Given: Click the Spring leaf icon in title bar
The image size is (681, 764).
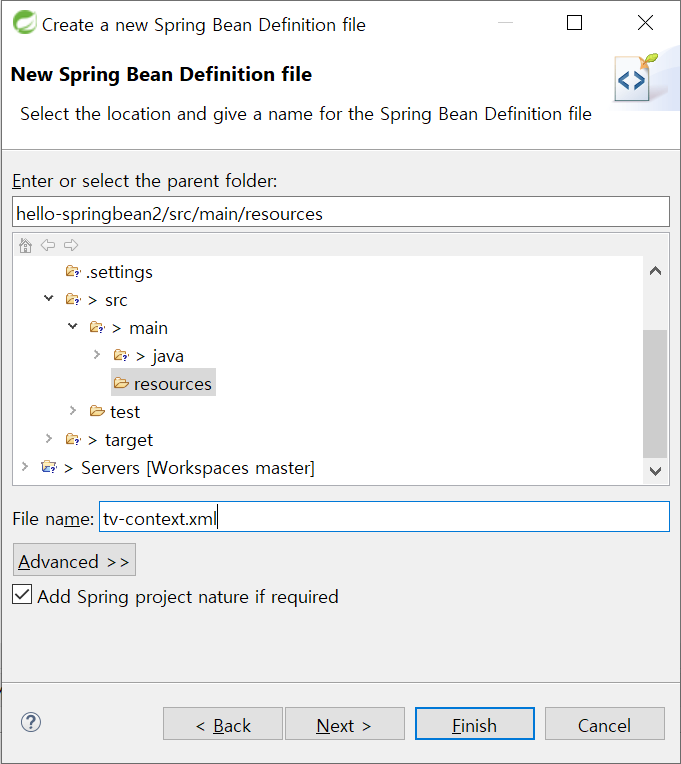Looking at the screenshot, I should (24, 22).
